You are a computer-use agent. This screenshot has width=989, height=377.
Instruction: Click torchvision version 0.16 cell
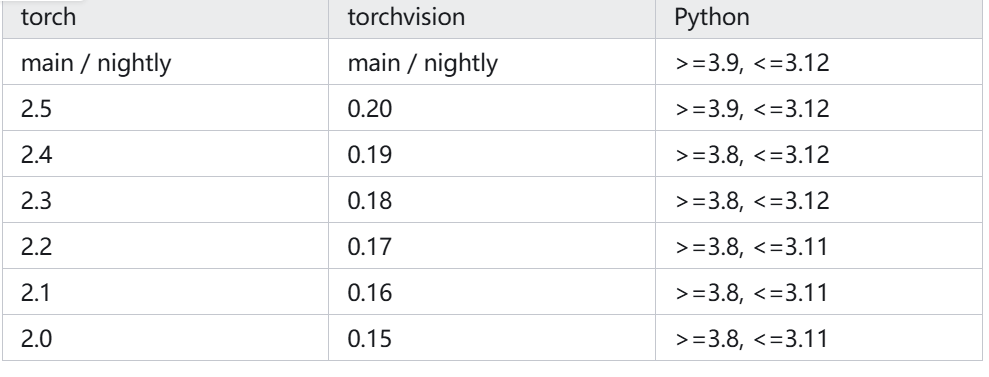click(x=492, y=292)
